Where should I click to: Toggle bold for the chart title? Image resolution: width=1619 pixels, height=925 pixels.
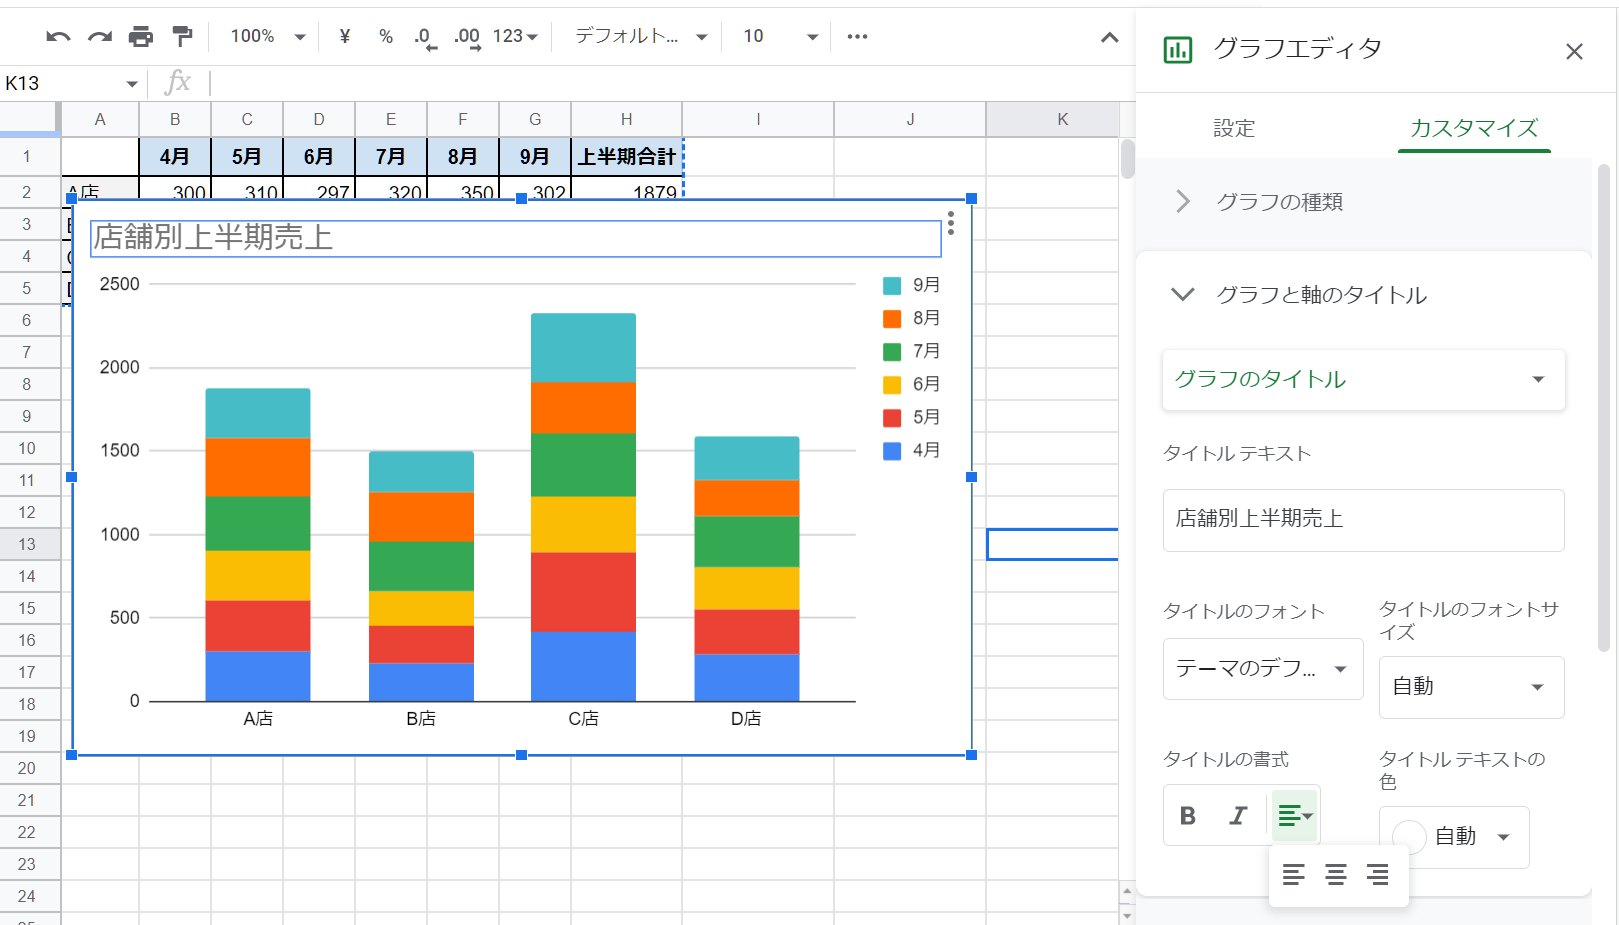pos(1187,815)
